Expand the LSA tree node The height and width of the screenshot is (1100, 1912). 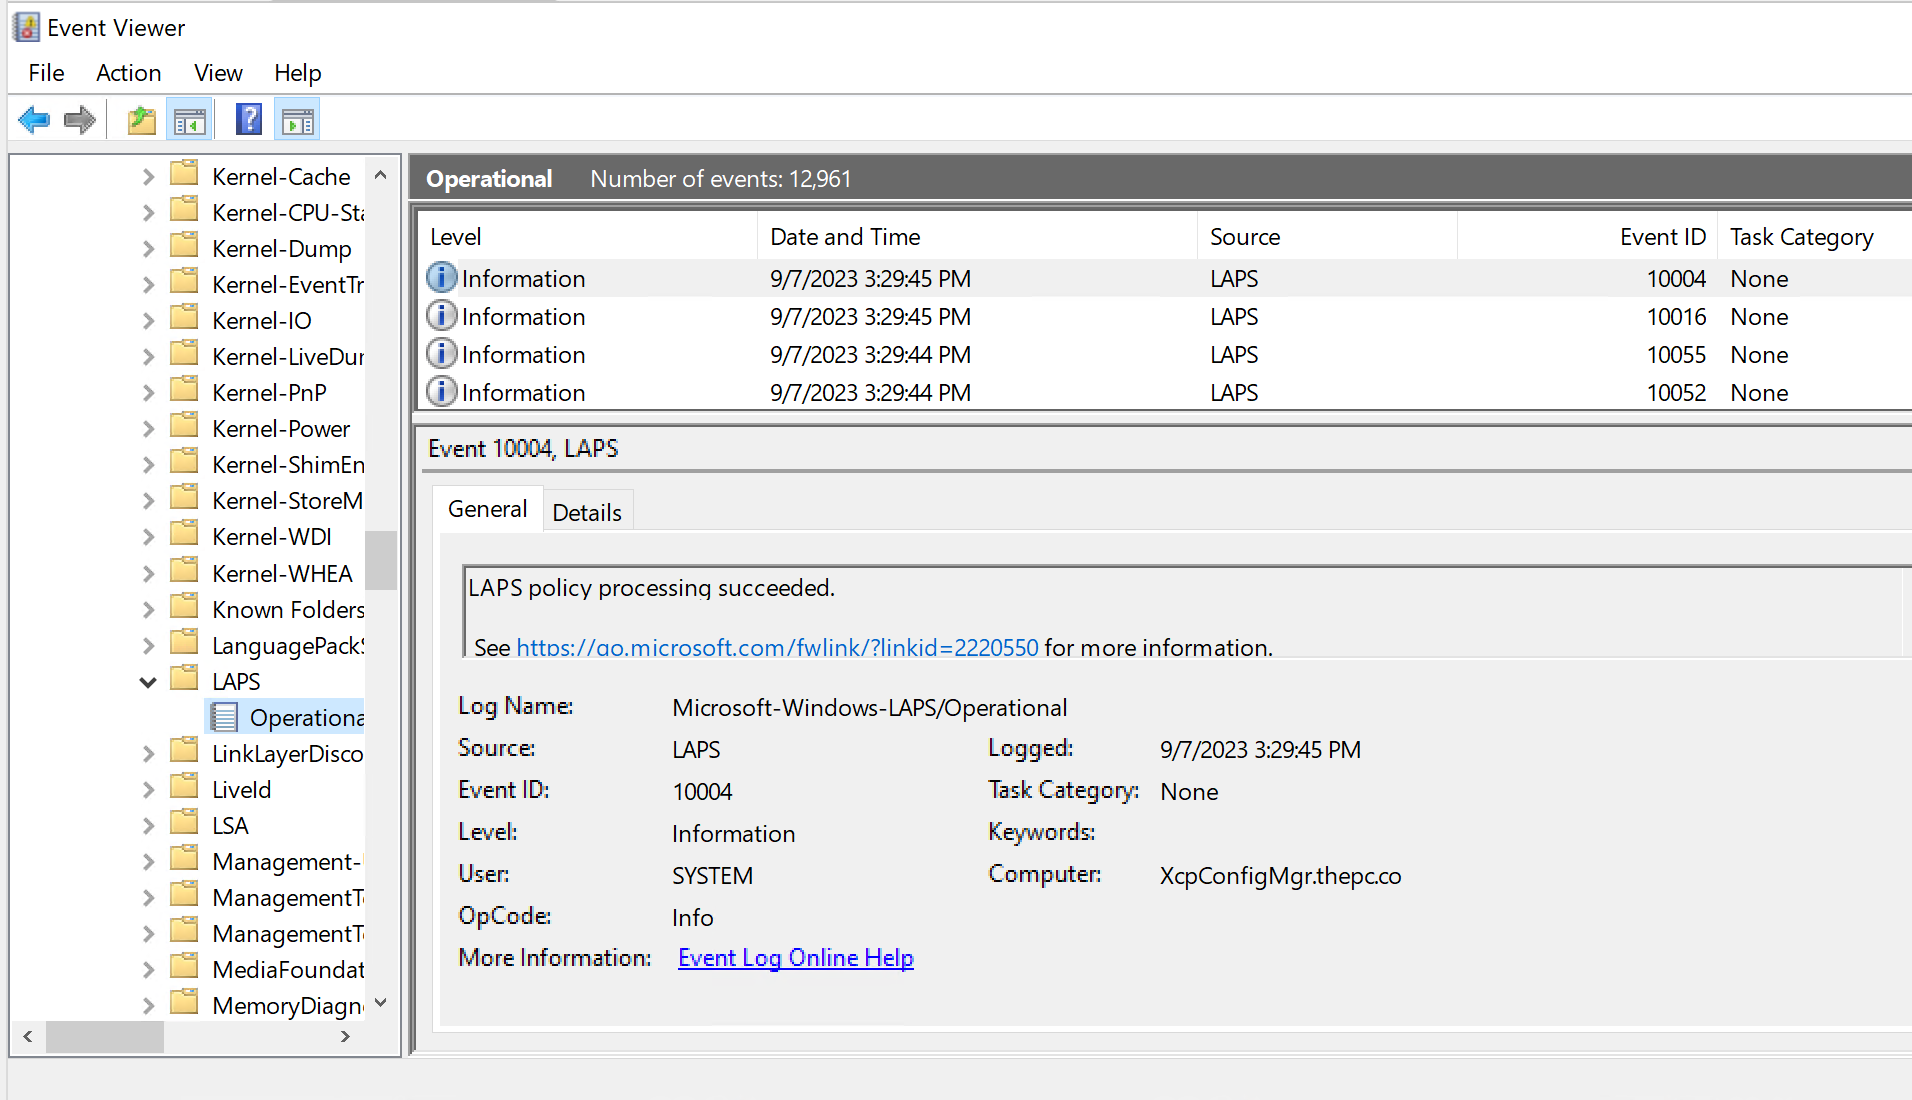point(148,826)
